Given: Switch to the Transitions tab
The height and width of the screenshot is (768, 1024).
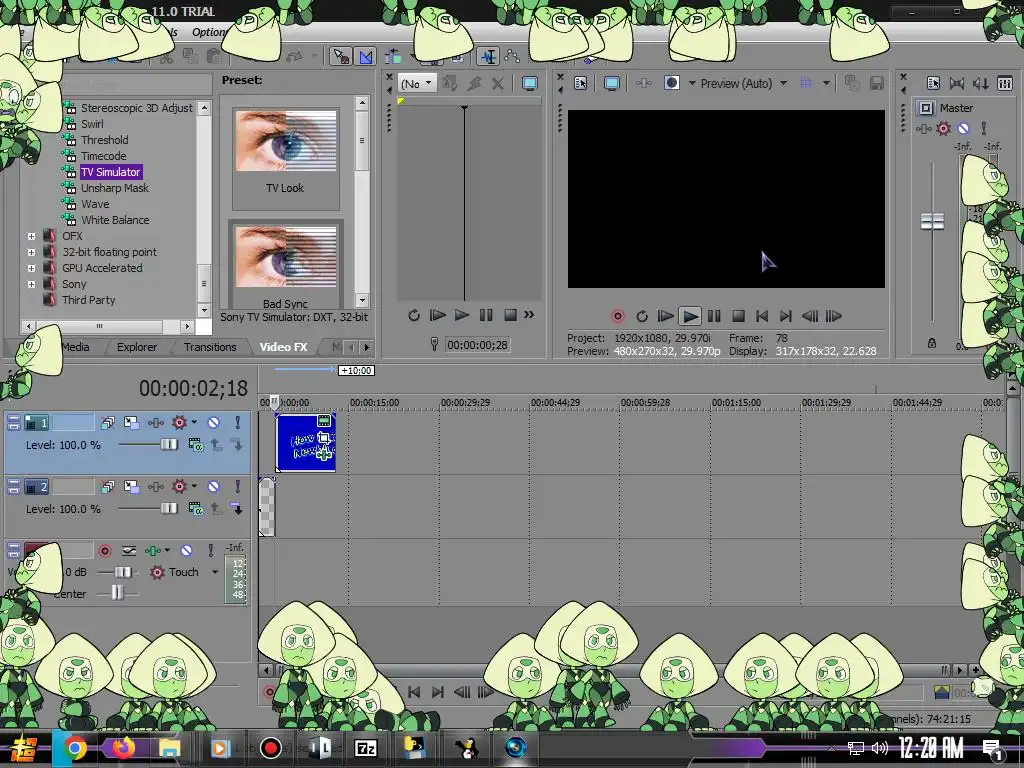Looking at the screenshot, I should click(x=210, y=347).
